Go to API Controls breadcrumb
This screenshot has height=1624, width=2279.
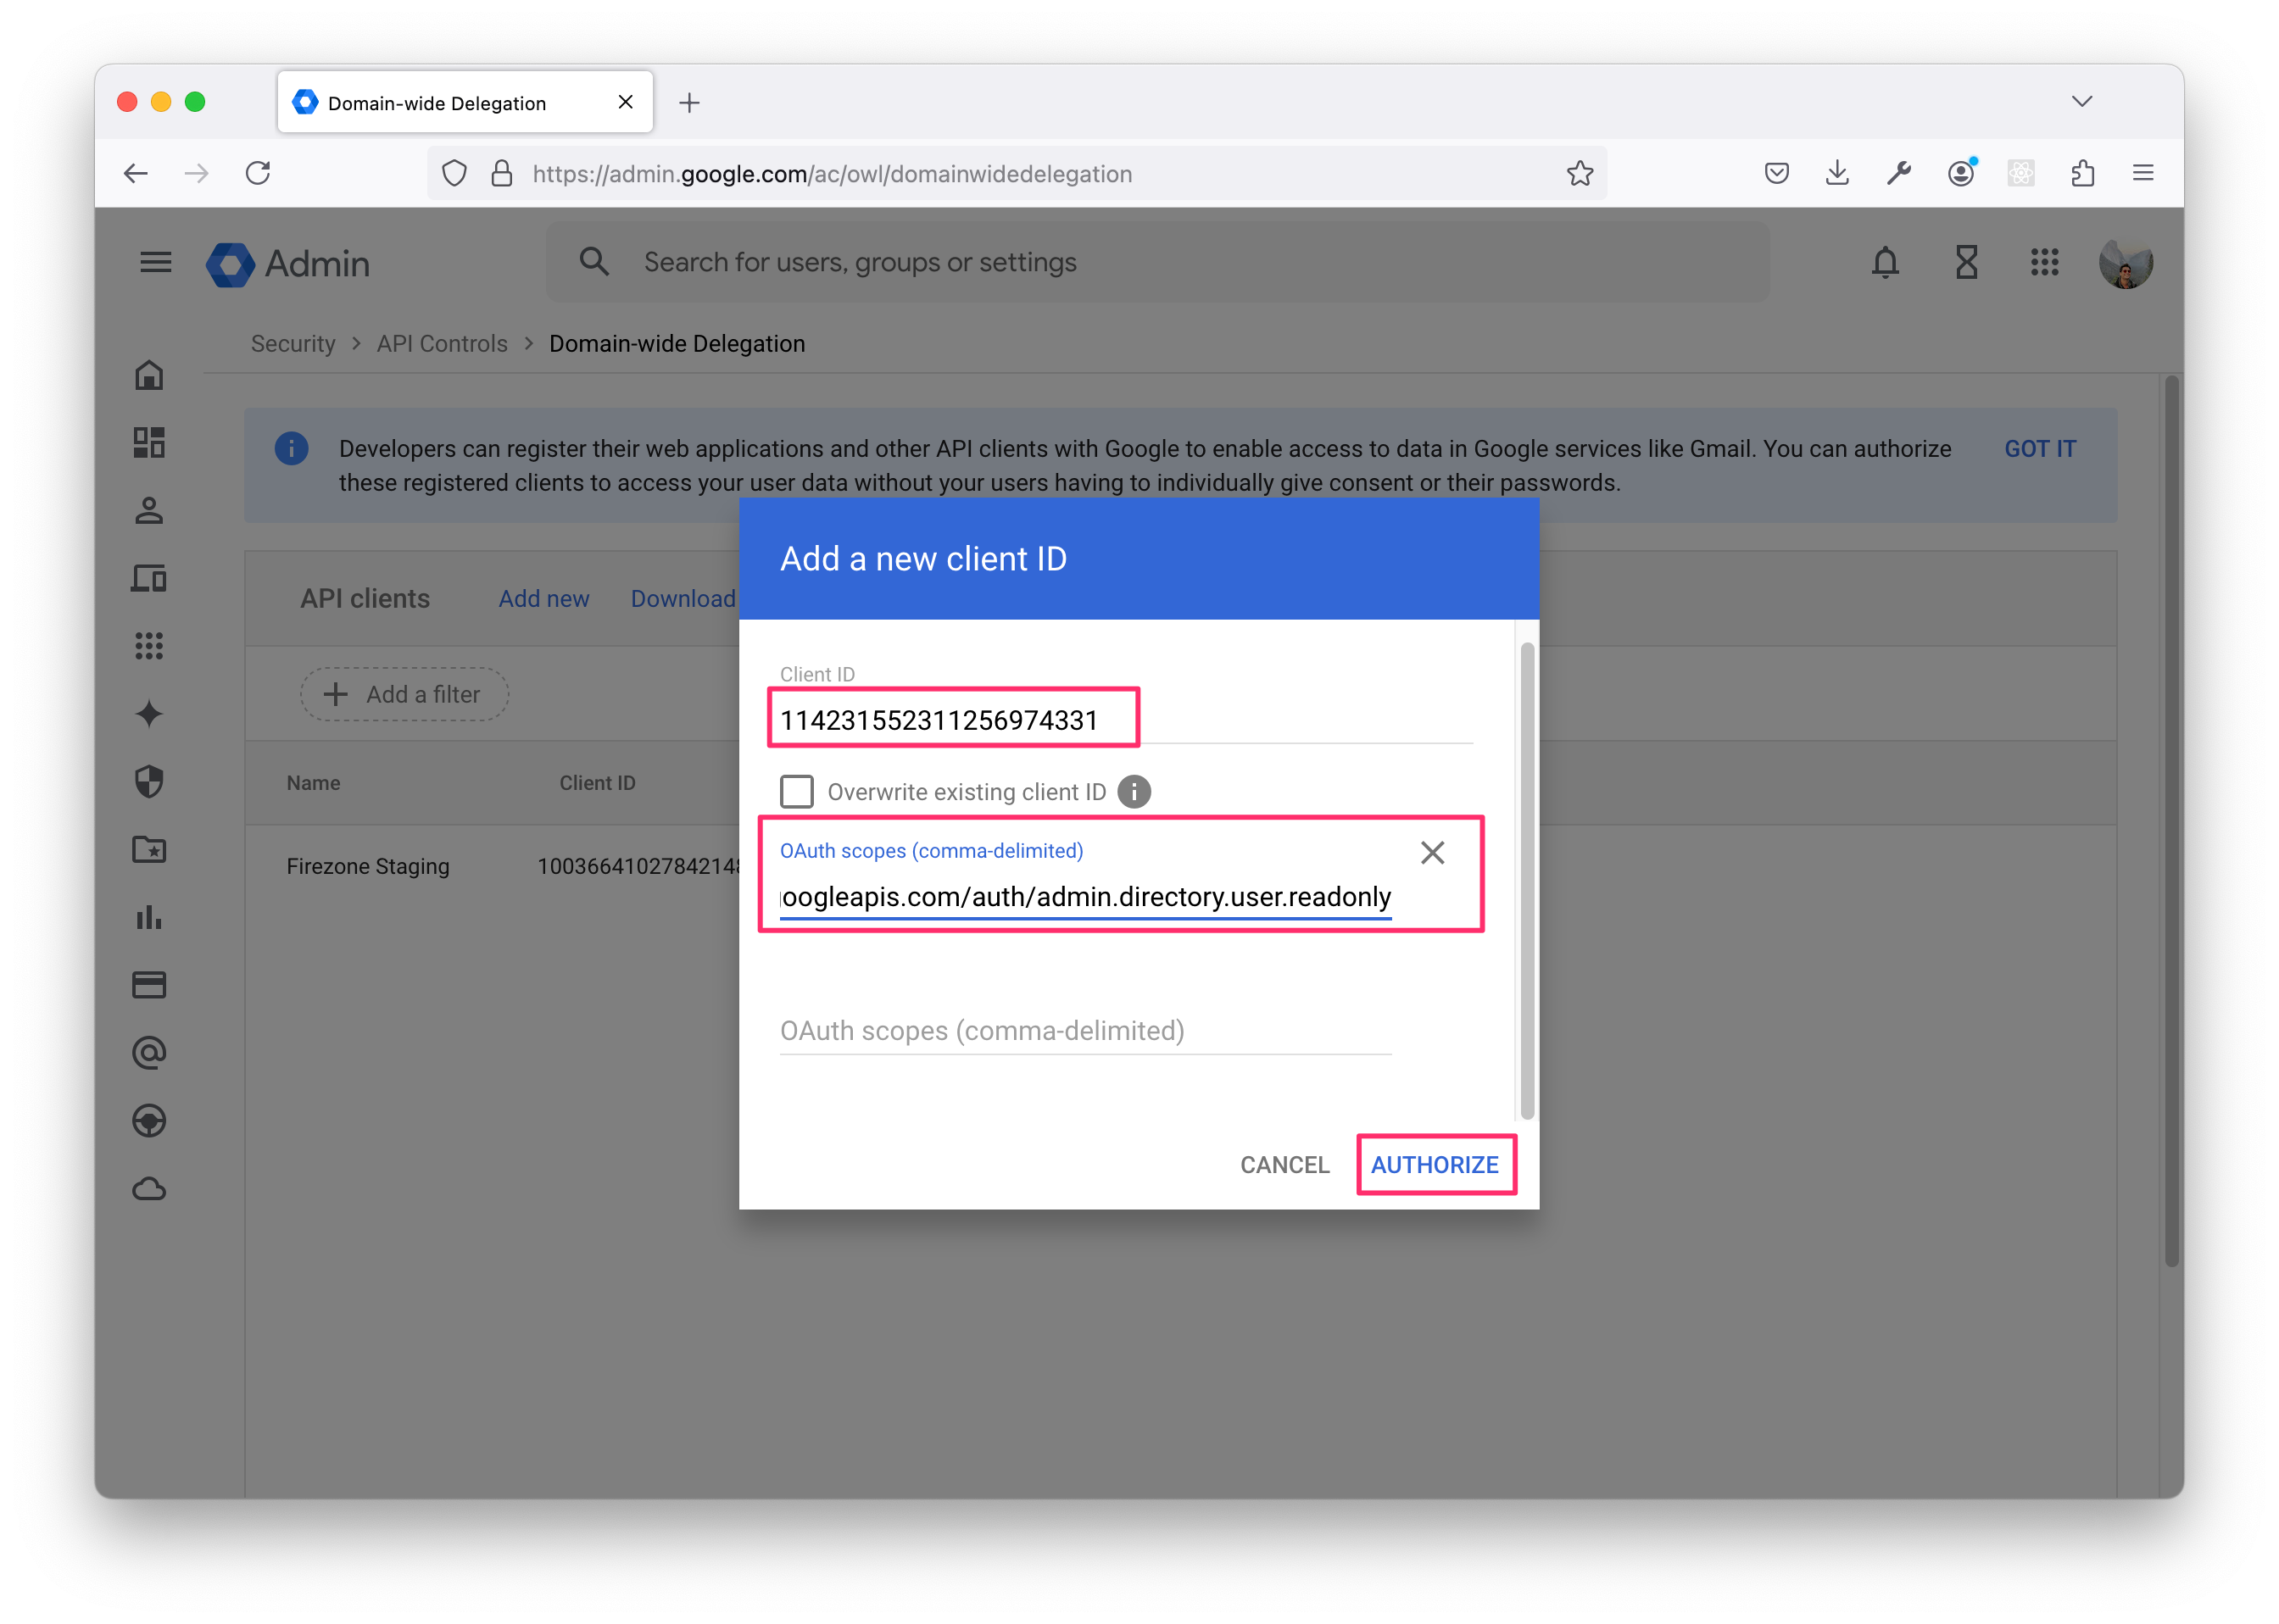click(442, 344)
